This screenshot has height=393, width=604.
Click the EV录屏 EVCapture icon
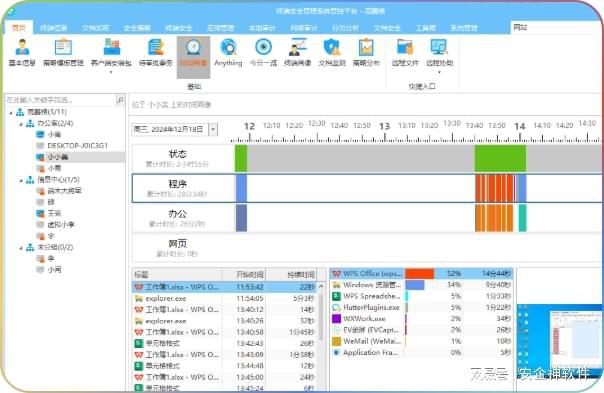[x=336, y=330]
